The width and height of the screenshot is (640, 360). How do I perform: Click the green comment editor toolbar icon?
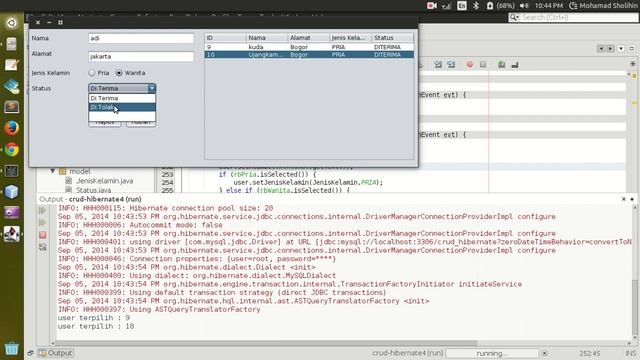coord(502,64)
